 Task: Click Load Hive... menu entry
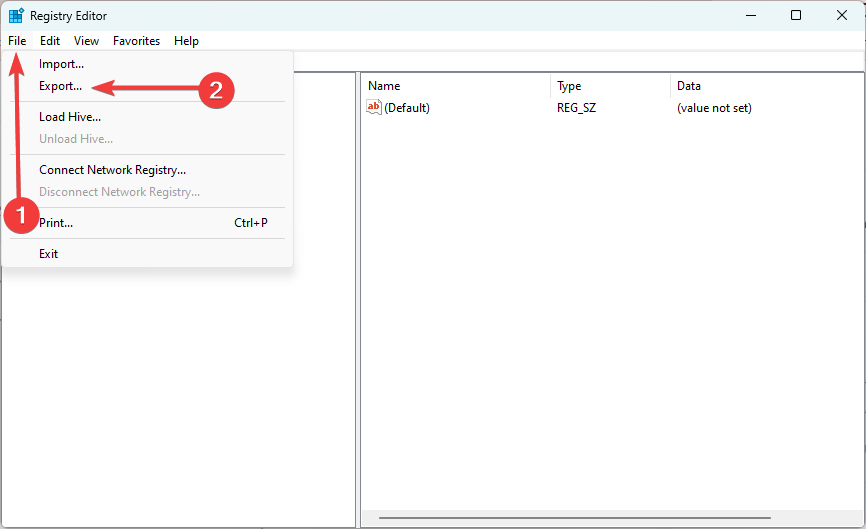click(69, 117)
